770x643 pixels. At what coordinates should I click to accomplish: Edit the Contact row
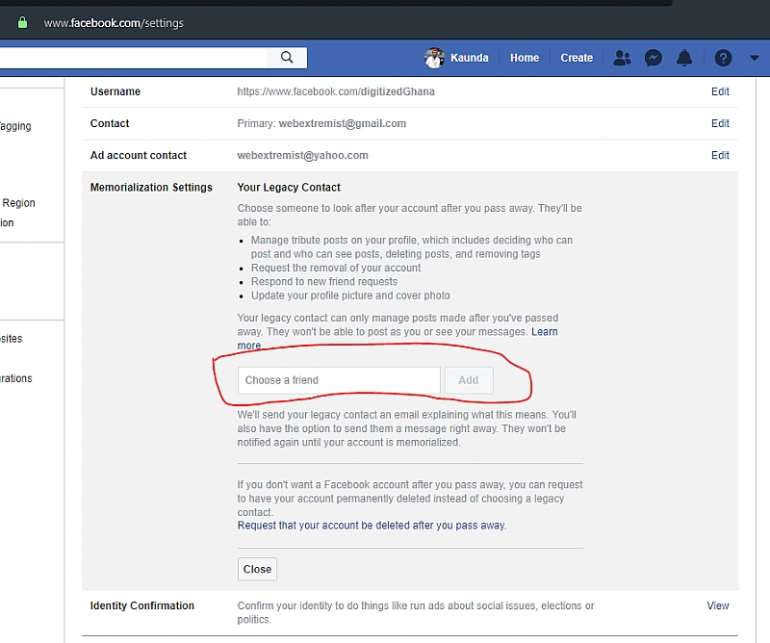(720, 123)
